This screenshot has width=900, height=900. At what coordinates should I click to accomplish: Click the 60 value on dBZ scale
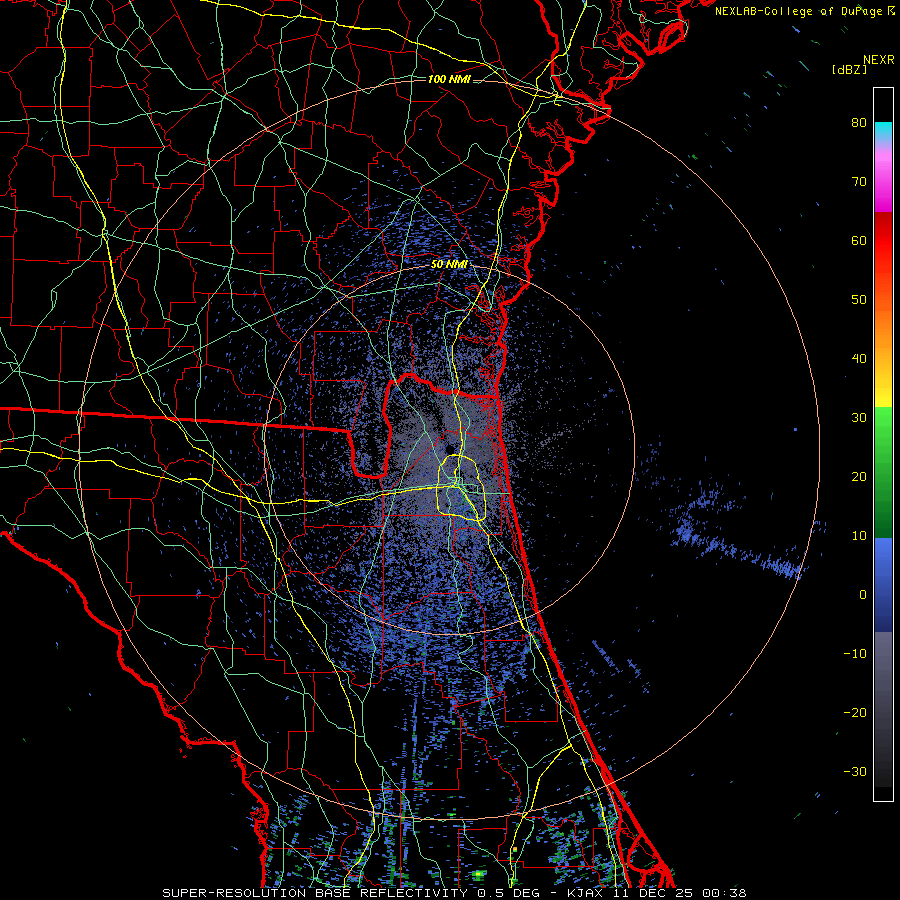pyautogui.click(x=859, y=240)
